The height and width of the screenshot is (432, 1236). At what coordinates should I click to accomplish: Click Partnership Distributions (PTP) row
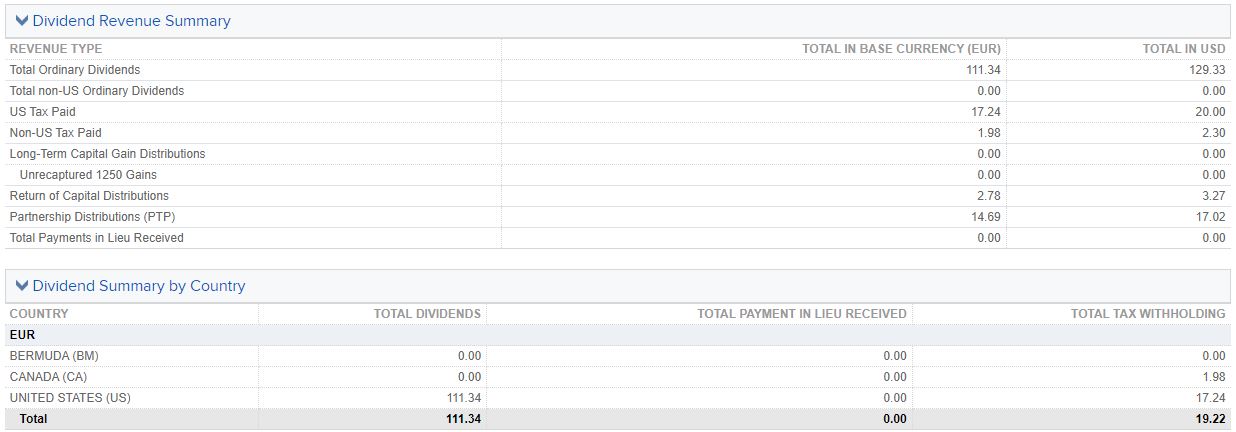pyautogui.click(x=618, y=217)
